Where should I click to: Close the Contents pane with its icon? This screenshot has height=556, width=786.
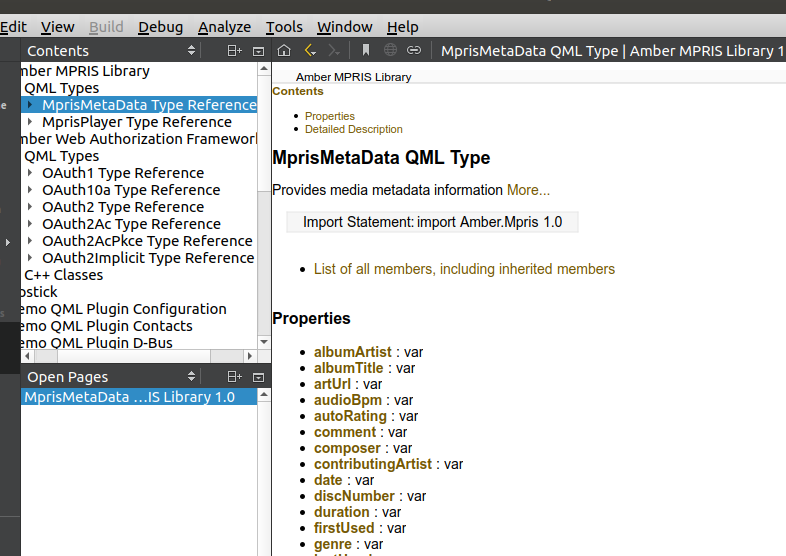tap(258, 51)
